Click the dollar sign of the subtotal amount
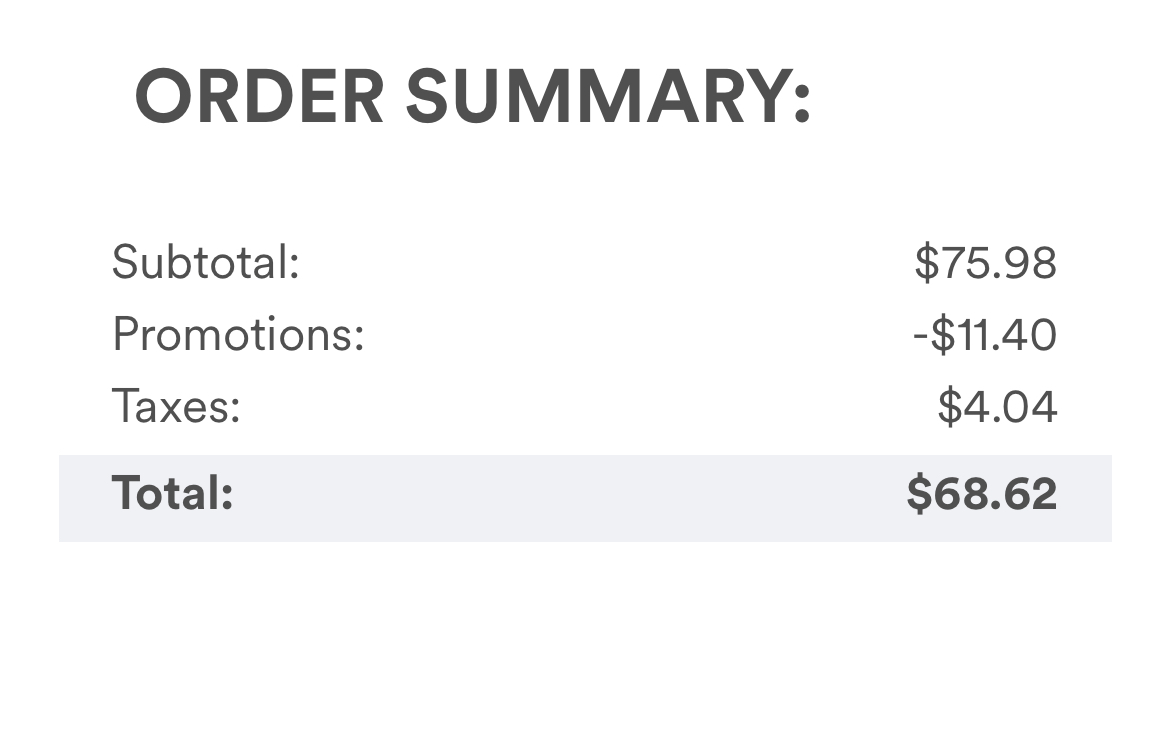 pyautogui.click(x=926, y=263)
